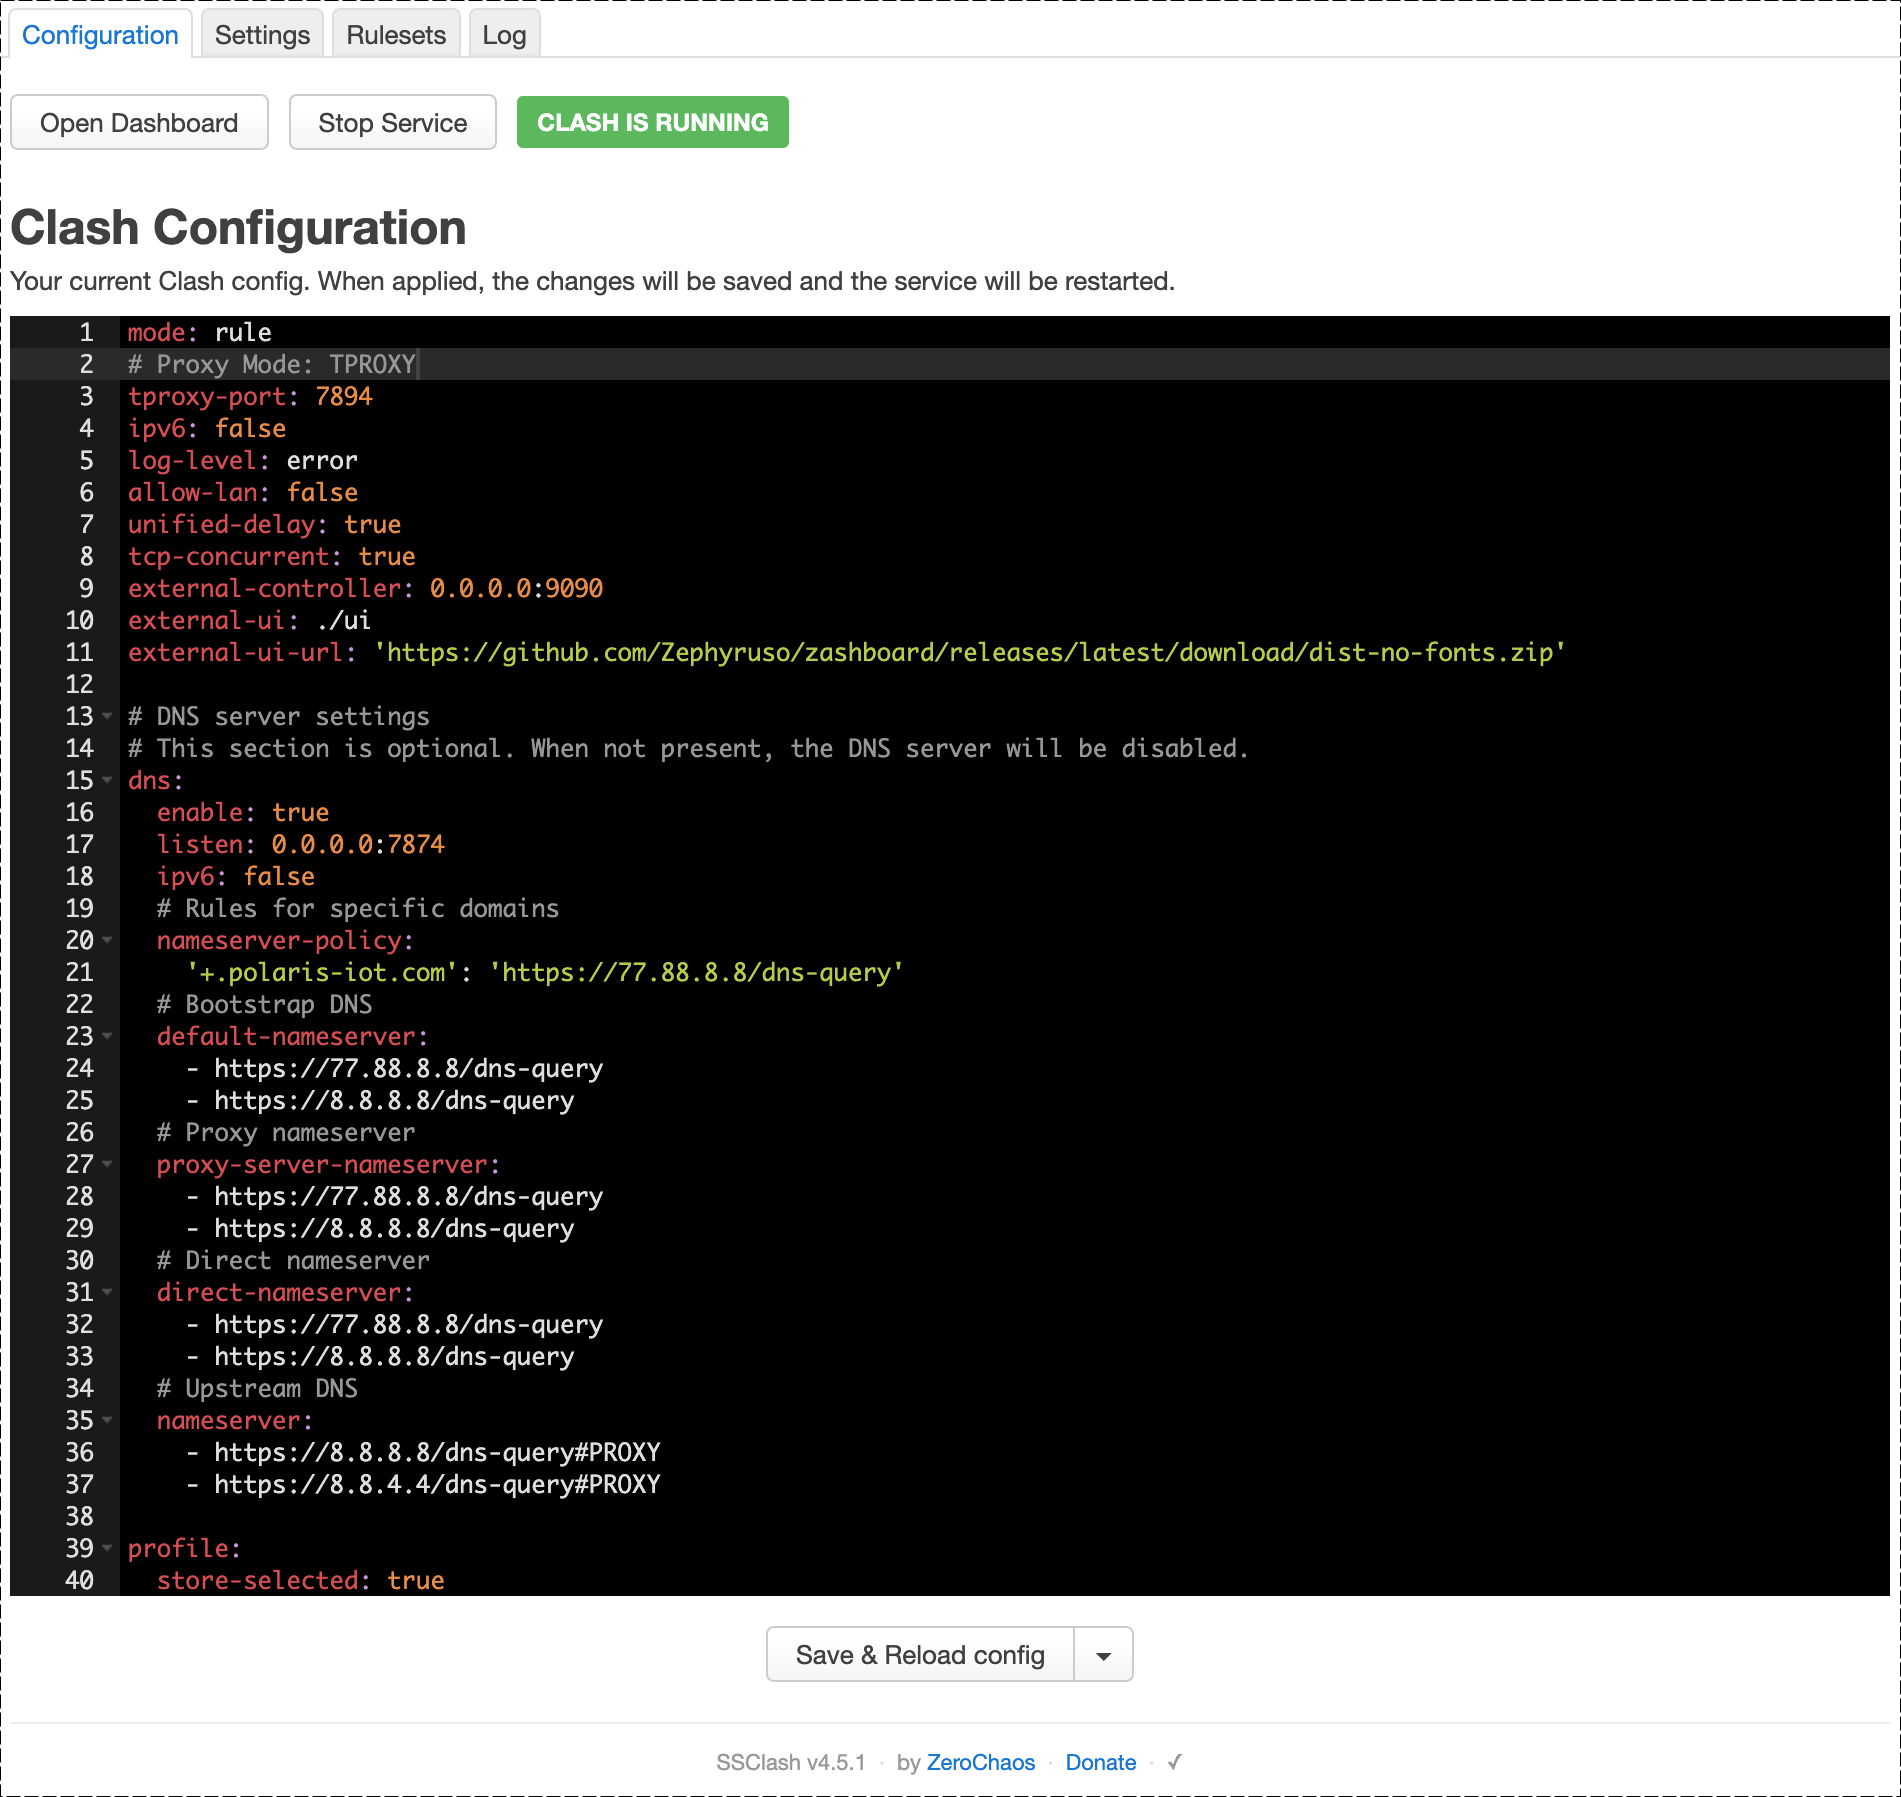Viewport: 1901px width, 1797px height.
Task: Click the 'tcp-concurrent: true' line
Action: [271, 556]
